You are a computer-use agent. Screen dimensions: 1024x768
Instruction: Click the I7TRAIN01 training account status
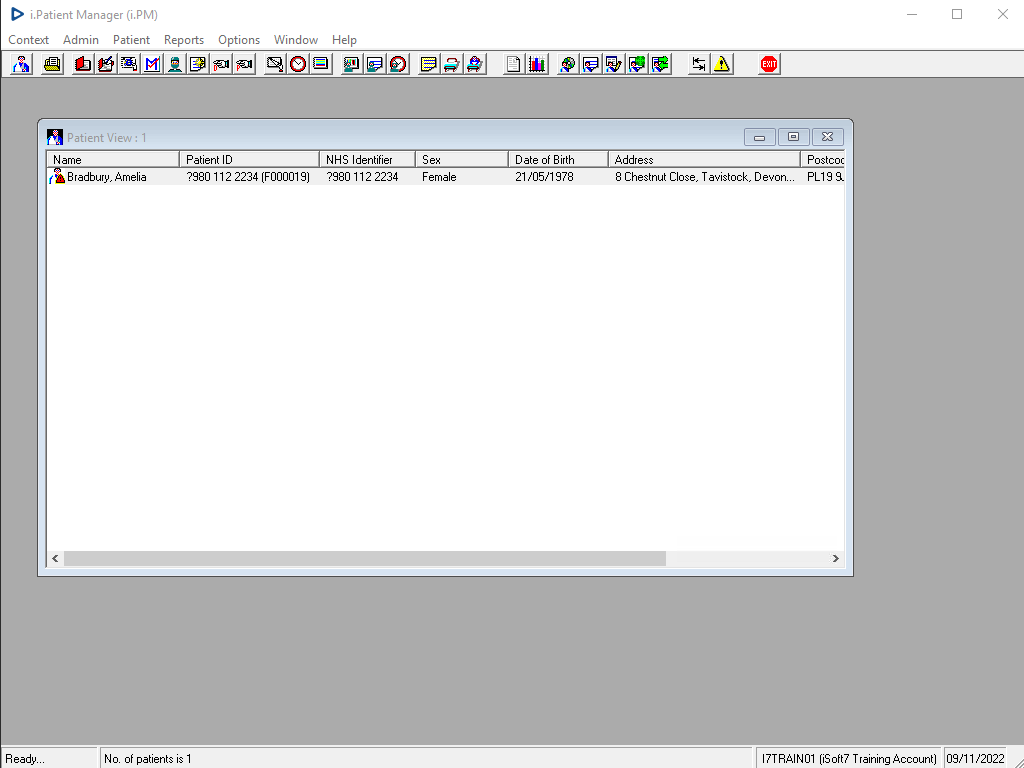pyautogui.click(x=849, y=759)
